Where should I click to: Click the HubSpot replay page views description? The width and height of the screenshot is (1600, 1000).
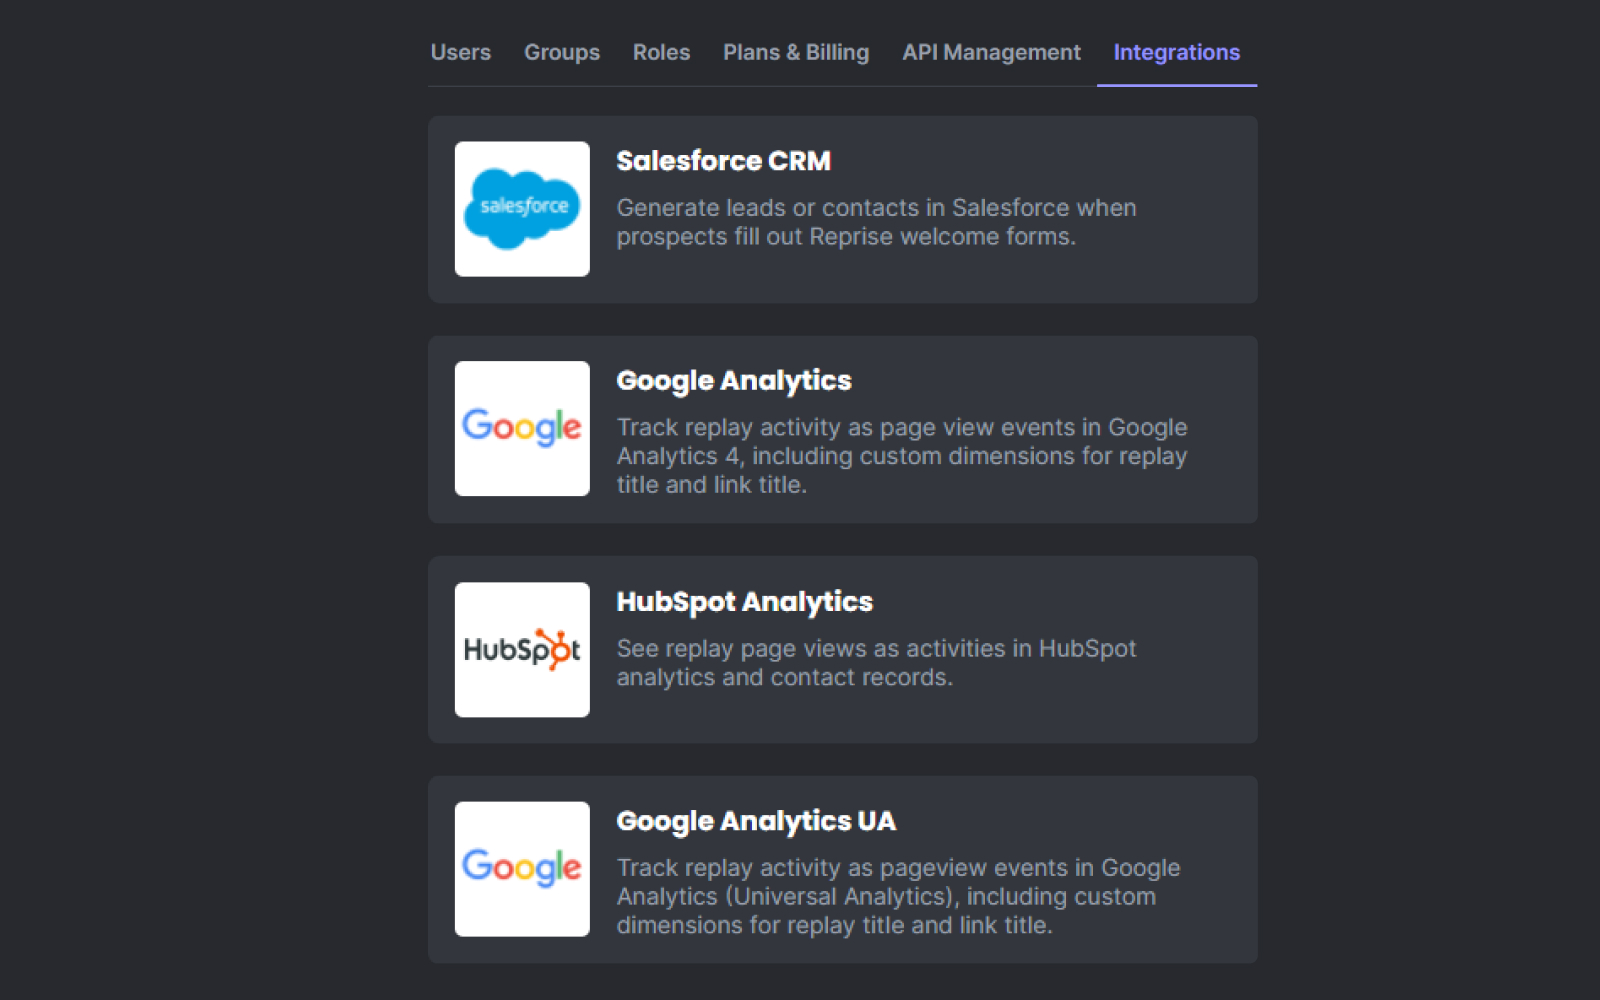point(875,662)
